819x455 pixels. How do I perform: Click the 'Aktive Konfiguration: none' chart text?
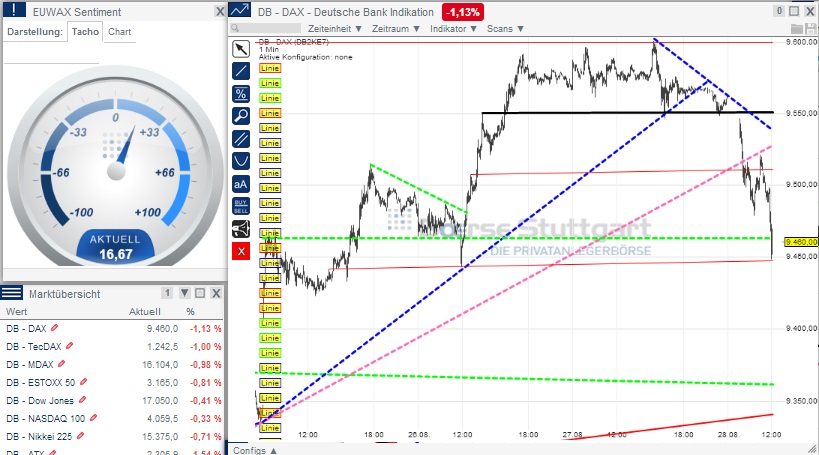click(x=306, y=57)
